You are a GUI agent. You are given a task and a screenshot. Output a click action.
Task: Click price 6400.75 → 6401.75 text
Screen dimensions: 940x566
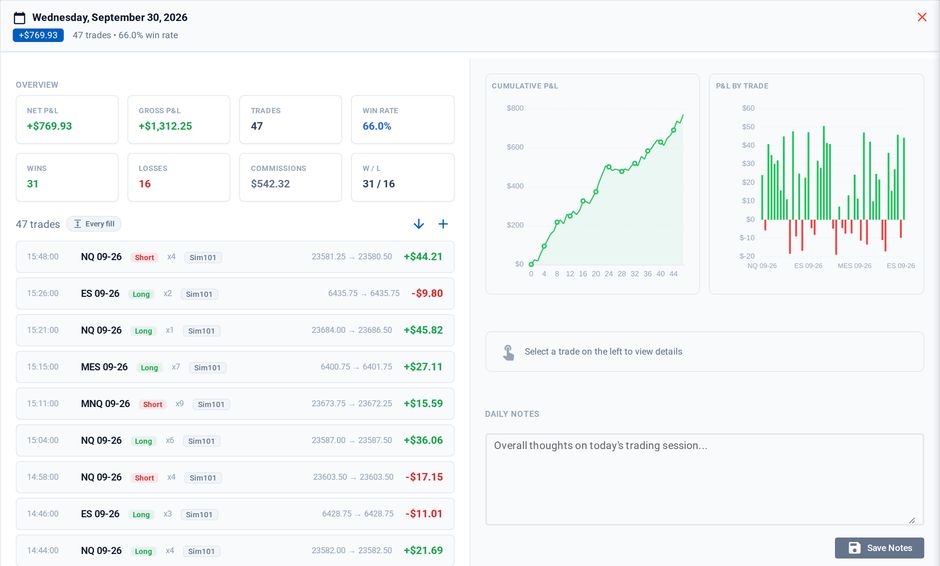click(x=356, y=366)
